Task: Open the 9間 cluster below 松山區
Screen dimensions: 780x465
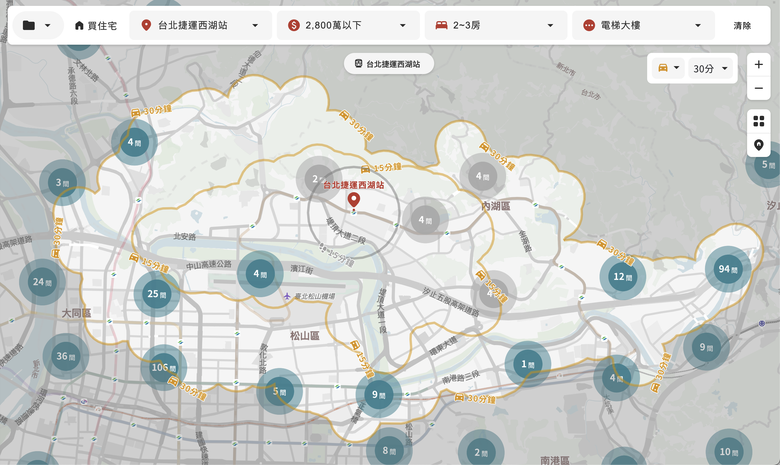Action: (x=379, y=395)
